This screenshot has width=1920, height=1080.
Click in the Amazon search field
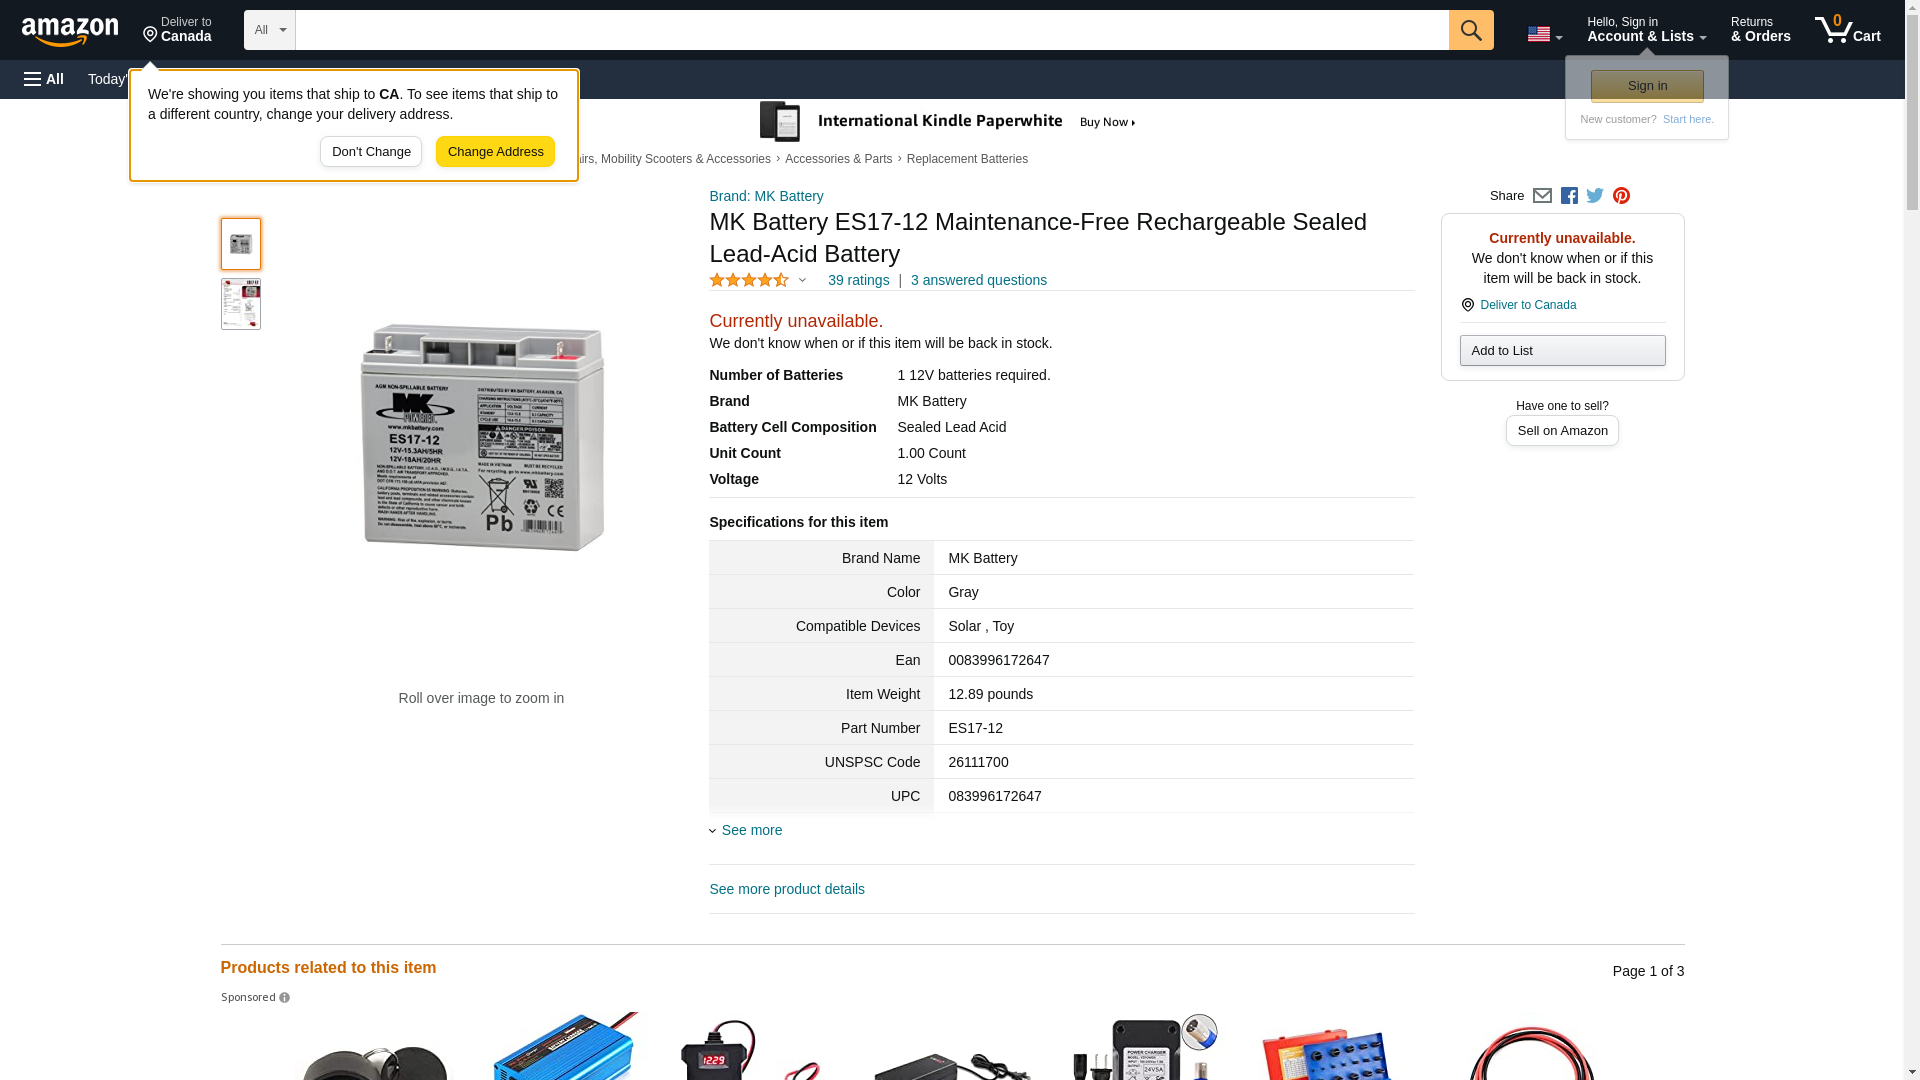tap(870, 30)
